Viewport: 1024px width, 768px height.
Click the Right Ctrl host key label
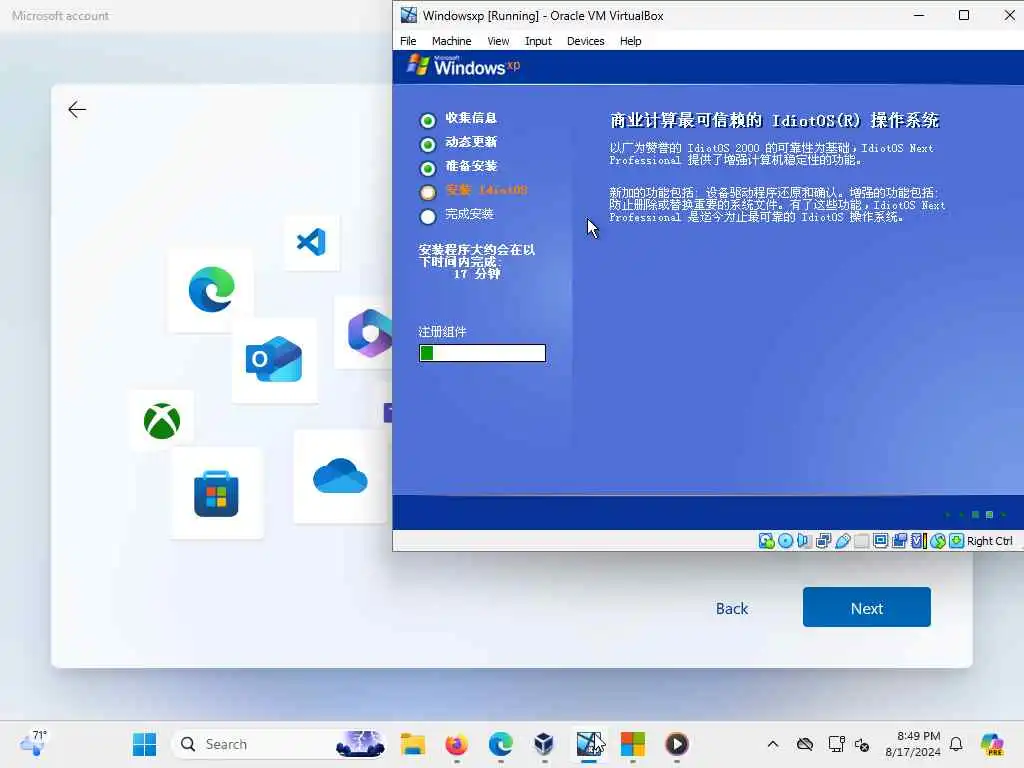[989, 541]
